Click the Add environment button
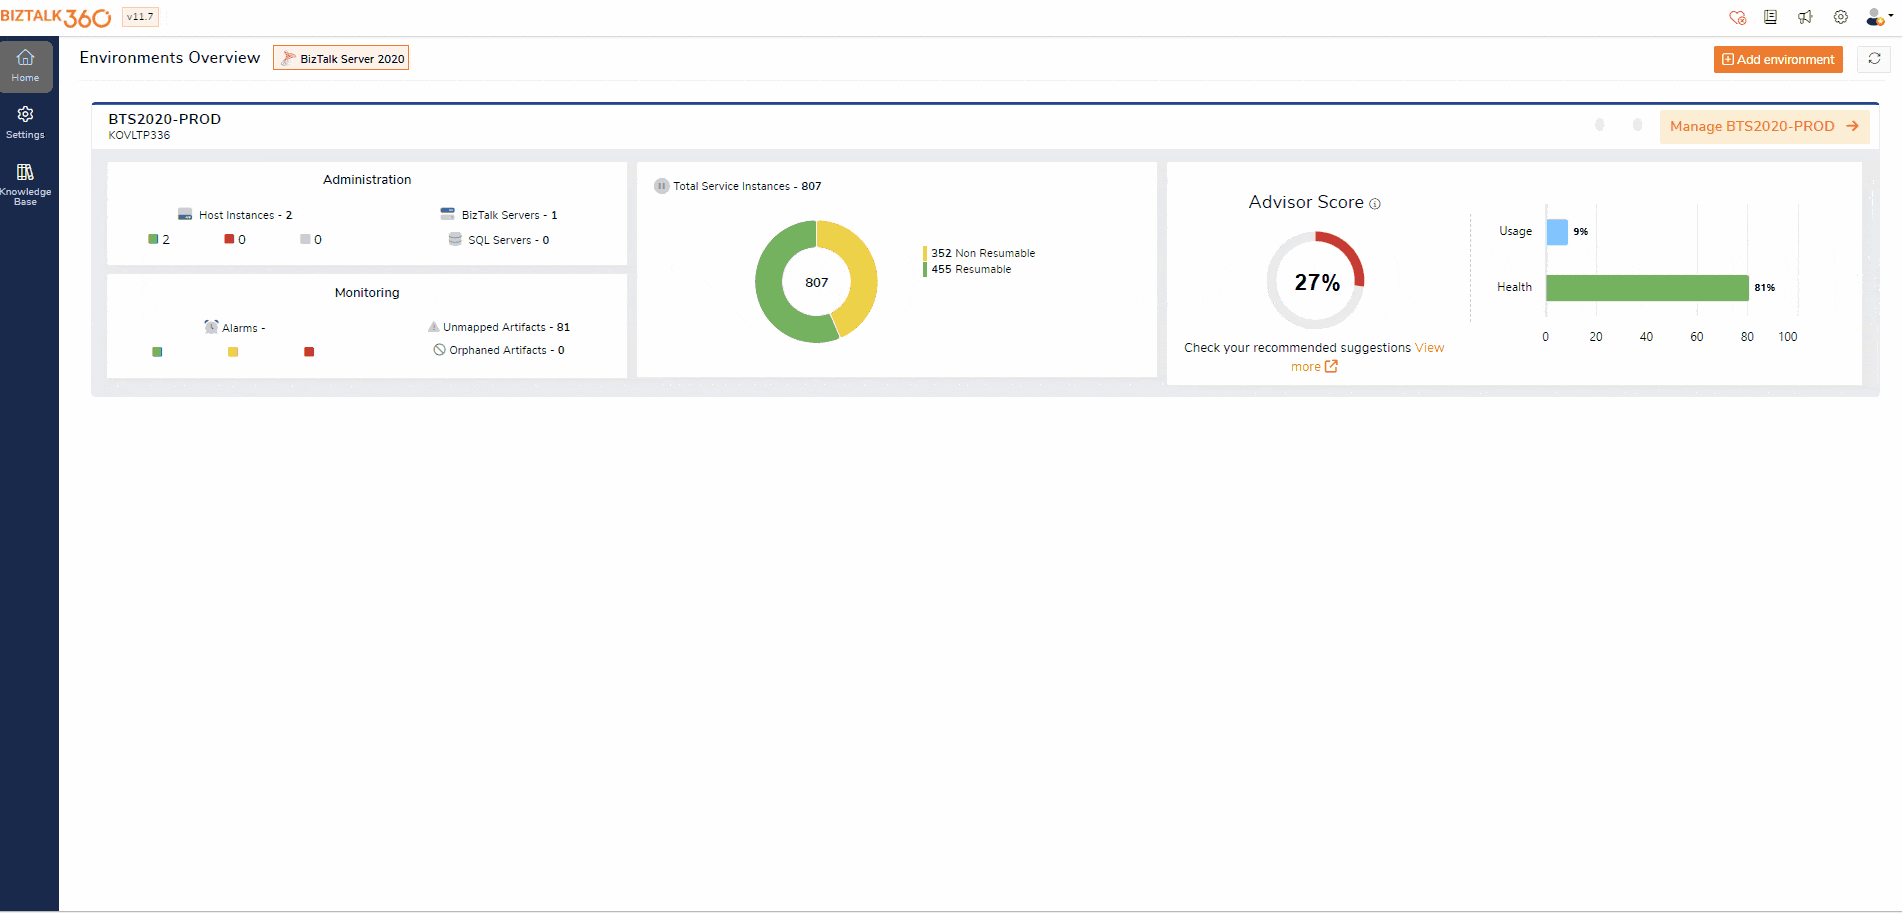This screenshot has width=1902, height=913. point(1777,59)
